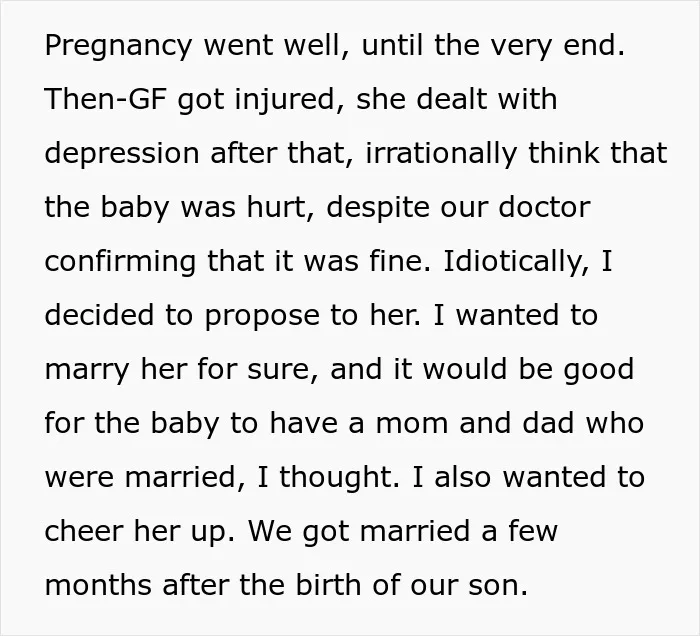Click the word "Then-GF" in the text
Image resolution: width=700 pixels, height=636 pixels.
pyautogui.click(x=105, y=98)
